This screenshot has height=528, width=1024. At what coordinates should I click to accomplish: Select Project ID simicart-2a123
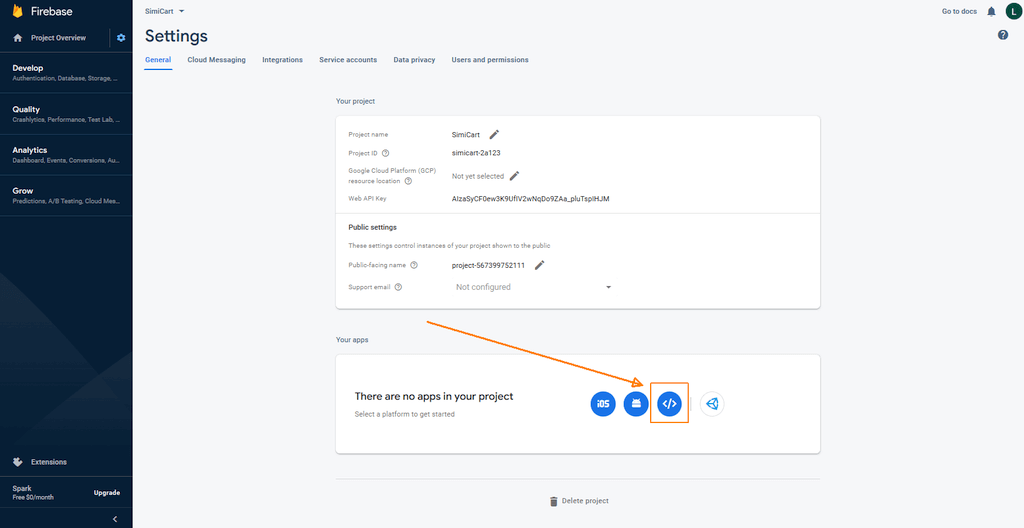click(x=476, y=153)
